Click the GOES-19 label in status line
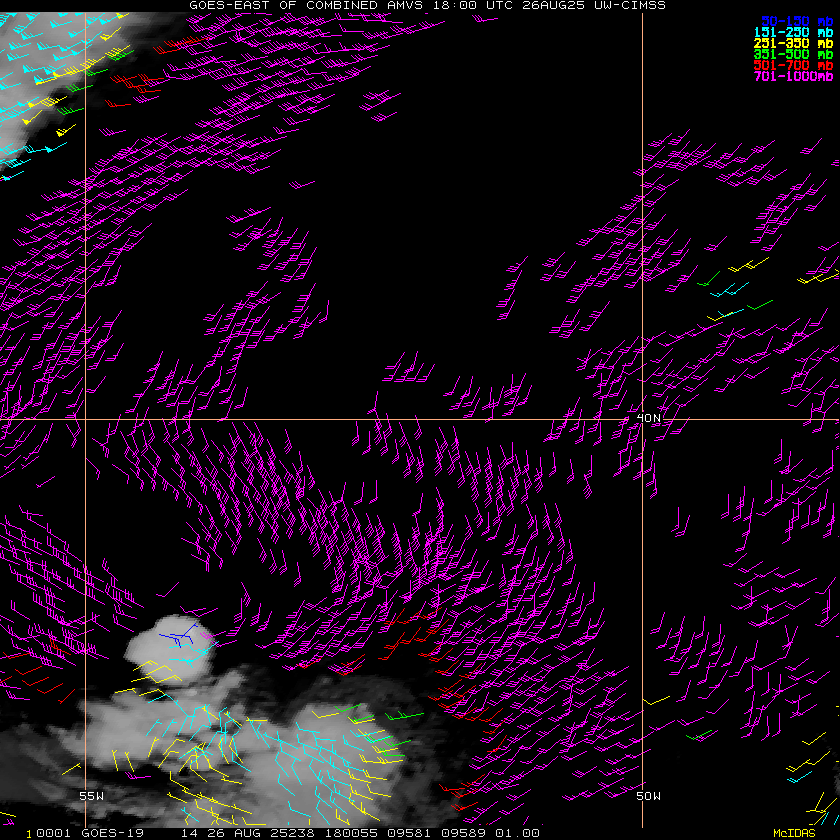840x840 pixels. pos(112,833)
